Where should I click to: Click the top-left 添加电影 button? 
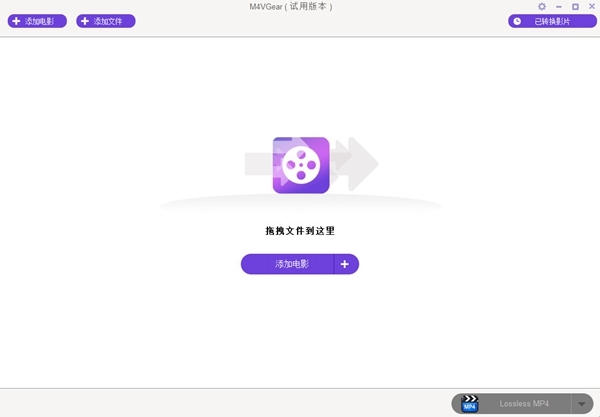pos(37,21)
